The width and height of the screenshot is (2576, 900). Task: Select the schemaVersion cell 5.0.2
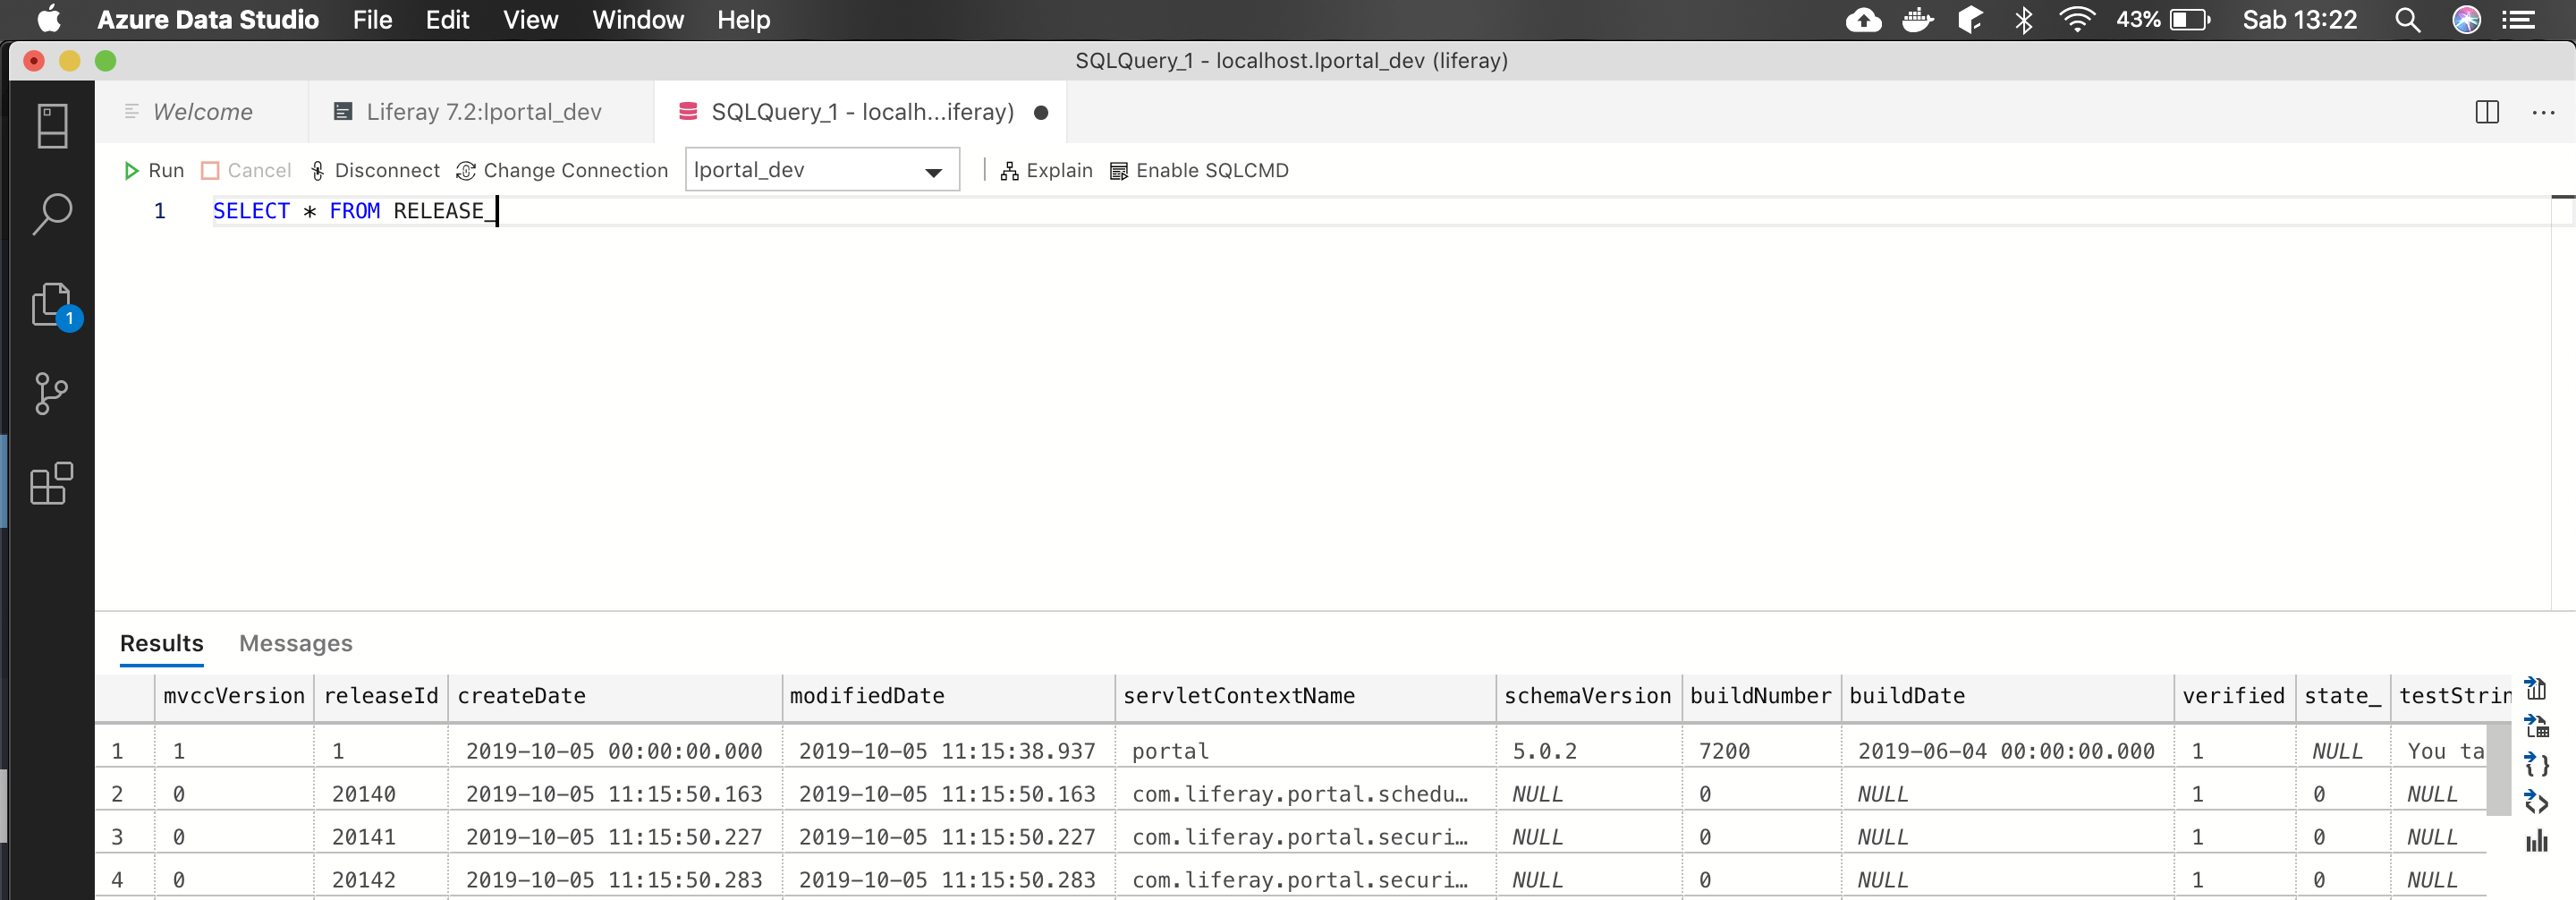coord(1588,751)
